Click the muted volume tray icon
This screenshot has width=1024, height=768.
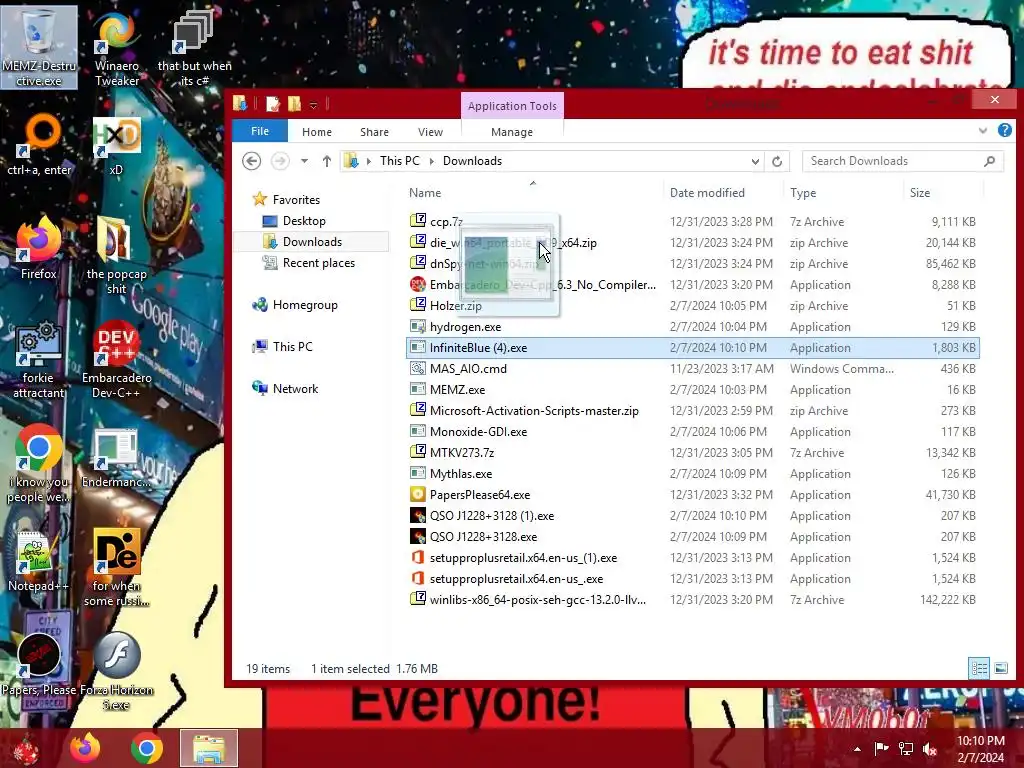click(x=930, y=748)
